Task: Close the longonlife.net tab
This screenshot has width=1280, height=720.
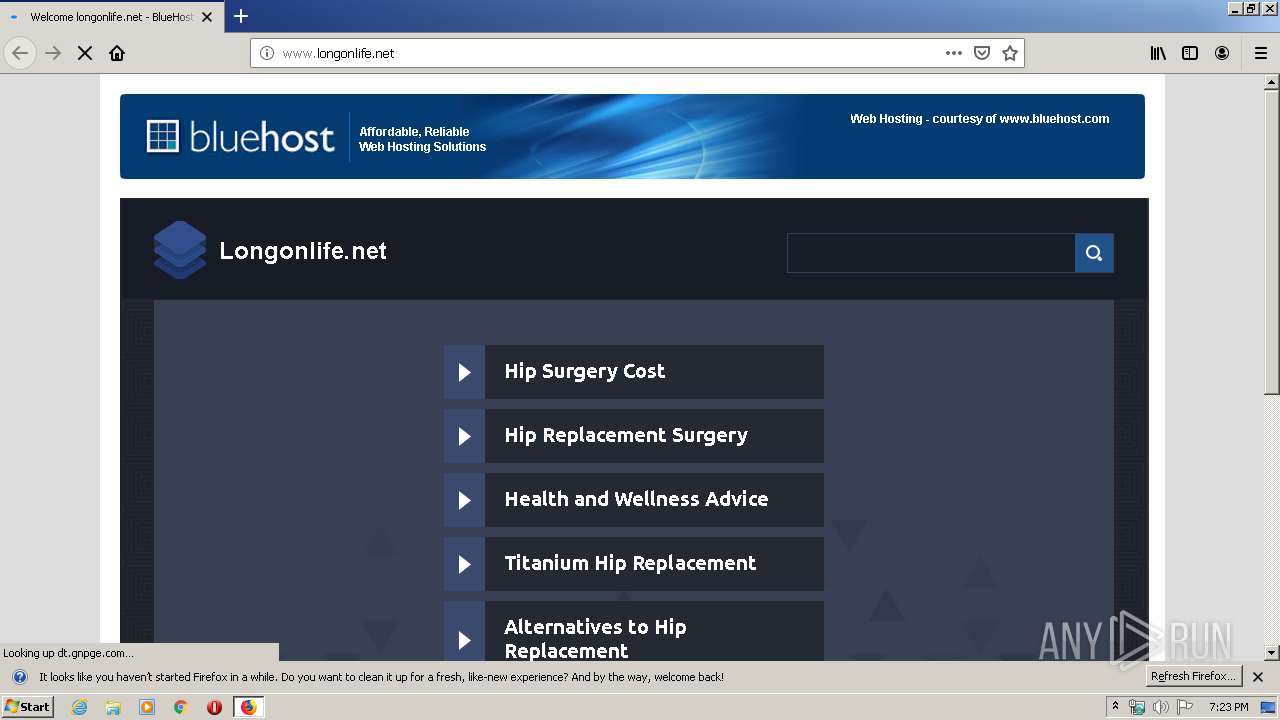Action: pyautogui.click(x=207, y=17)
